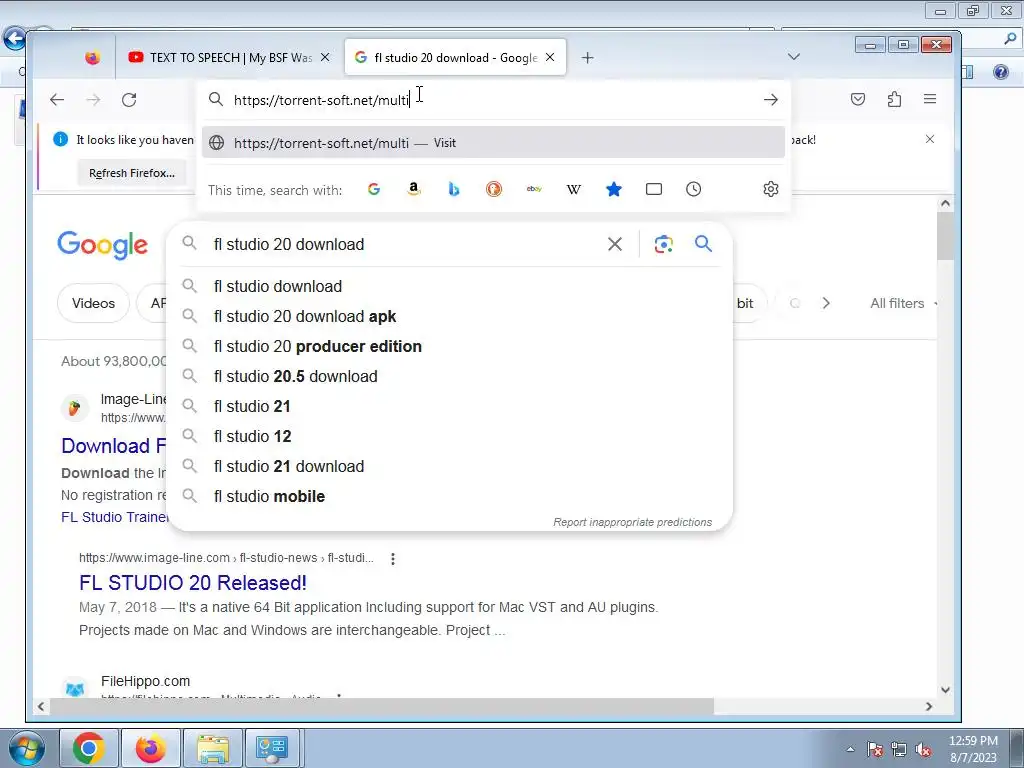The height and width of the screenshot is (768, 1024).
Task: Open the Download F... Image-Line result
Action: [114, 445]
